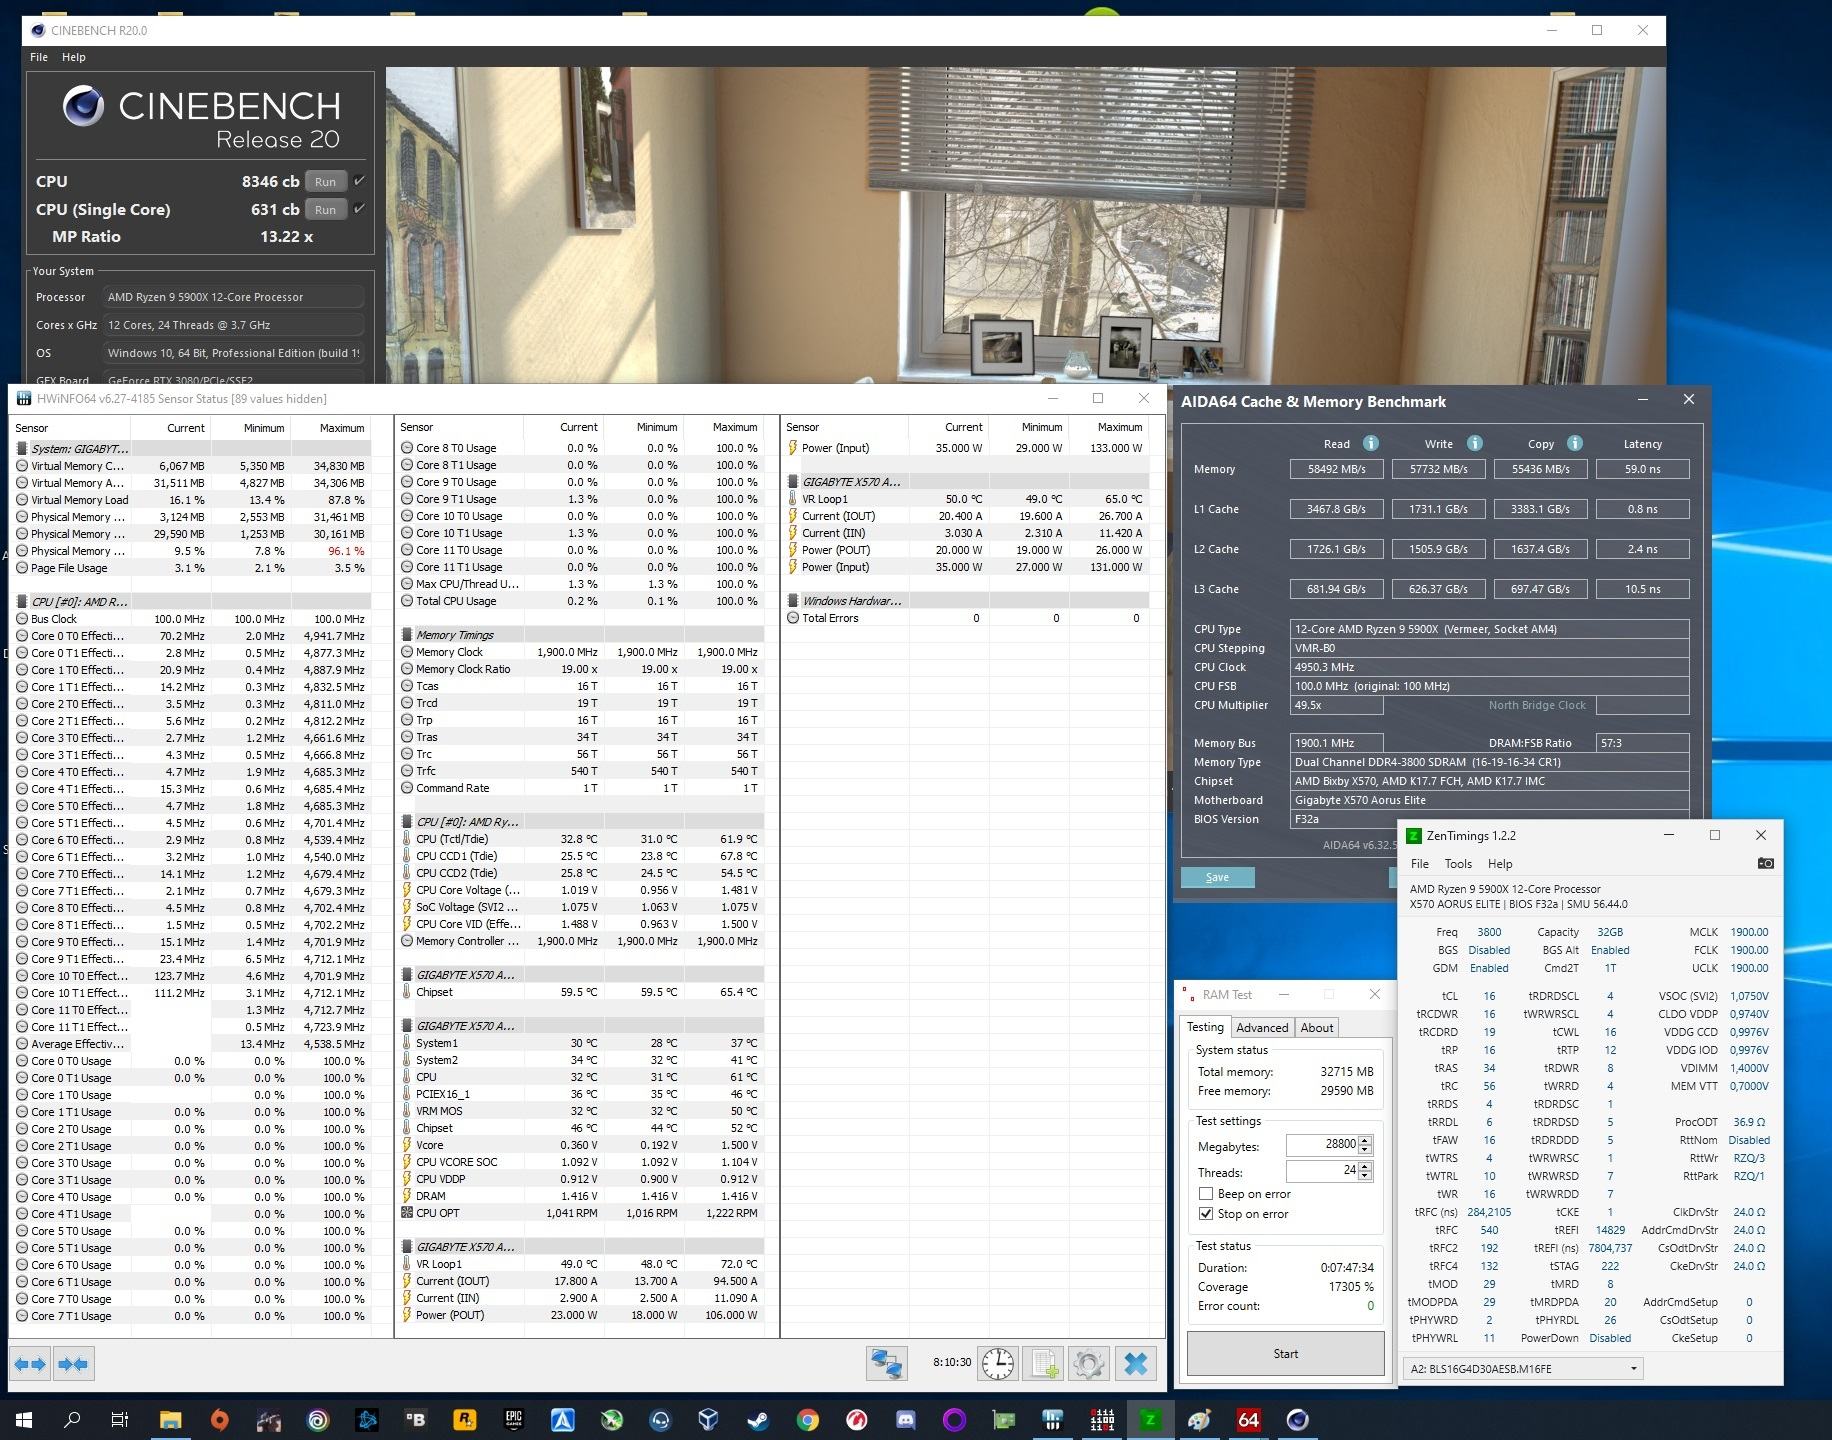1832x1440 pixels.
Task: Click the Threads input field
Action: pos(1322,1171)
